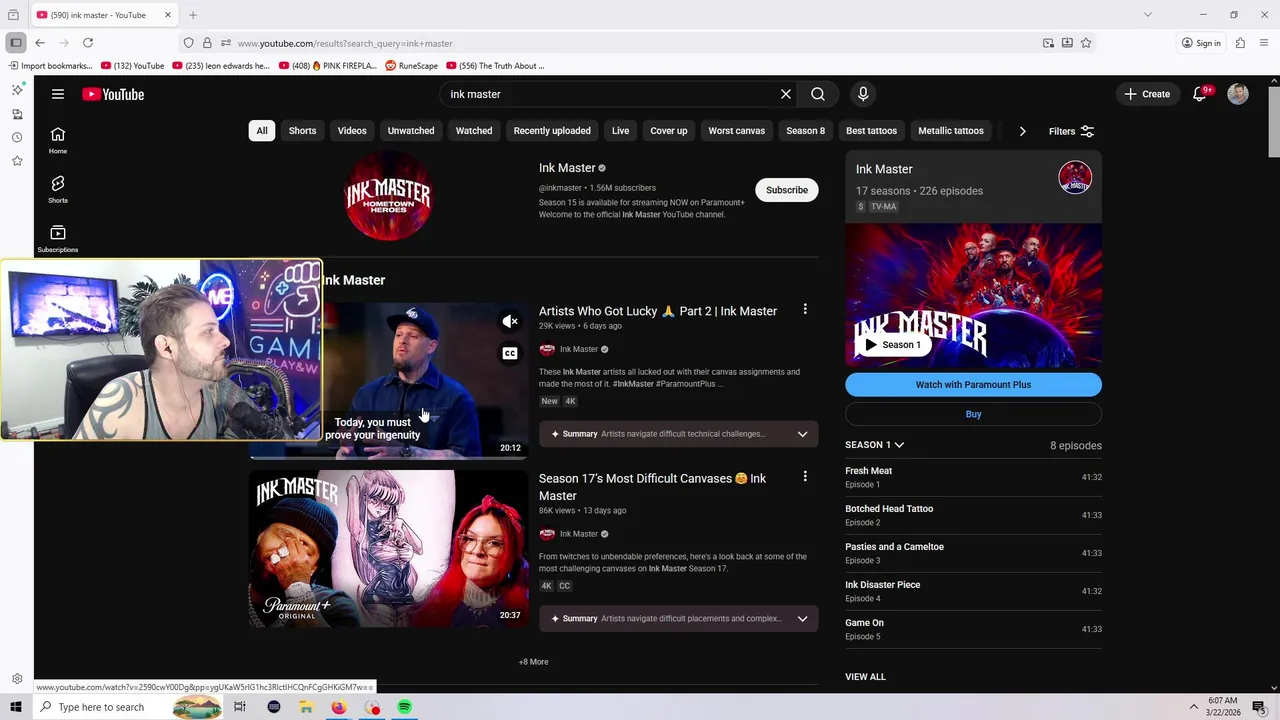The image size is (1280, 720).
Task: Show more filter chips with the right arrow
Action: [1022, 131]
